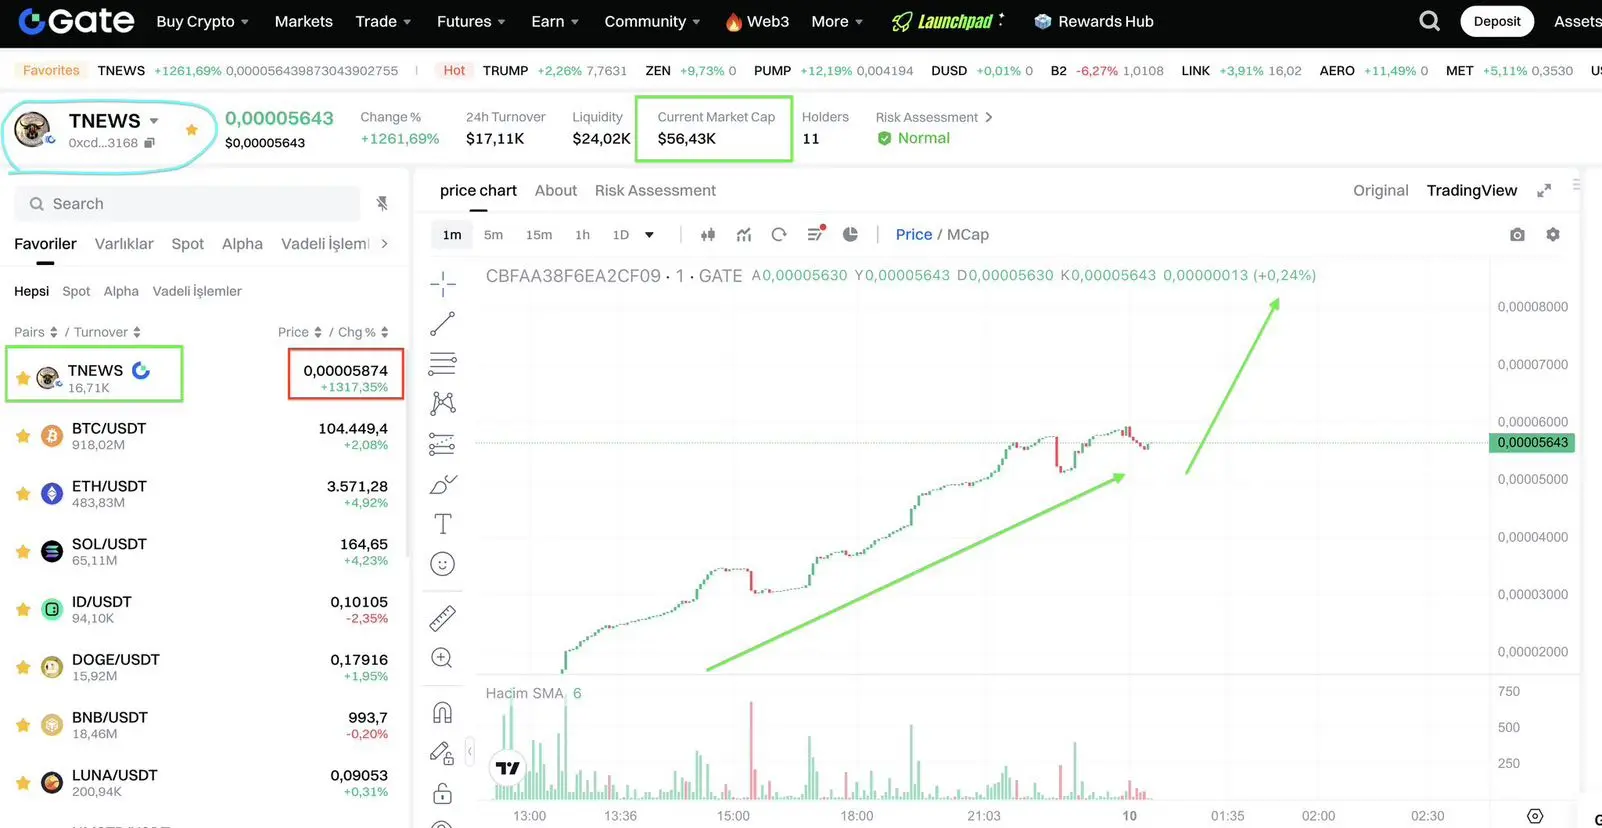Image resolution: width=1602 pixels, height=828 pixels.
Task: Open the Rewards Hub link
Action: [x=1094, y=21]
